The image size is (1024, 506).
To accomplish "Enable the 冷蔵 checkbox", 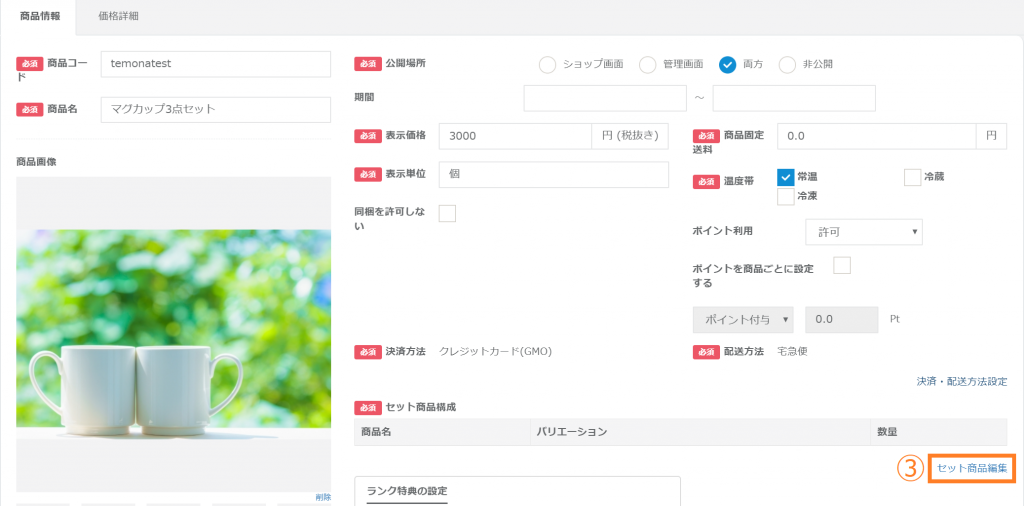I will (912, 177).
